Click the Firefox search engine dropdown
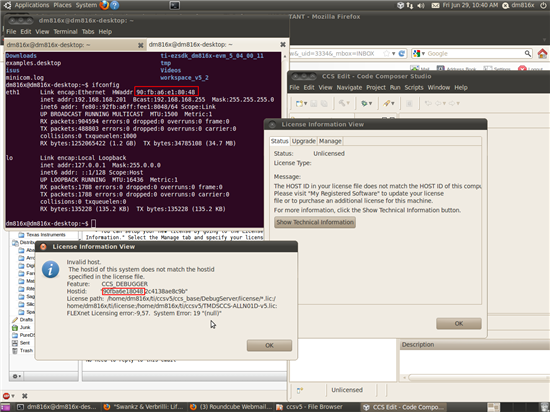The height and width of the screenshot is (412, 550). [x=419, y=53]
